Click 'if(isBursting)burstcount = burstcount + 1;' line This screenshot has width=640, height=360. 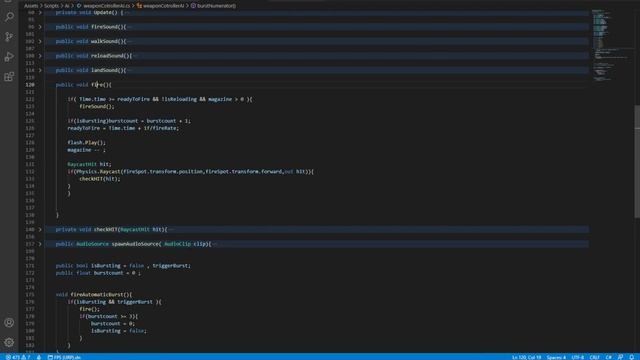pyautogui.click(x=129, y=121)
